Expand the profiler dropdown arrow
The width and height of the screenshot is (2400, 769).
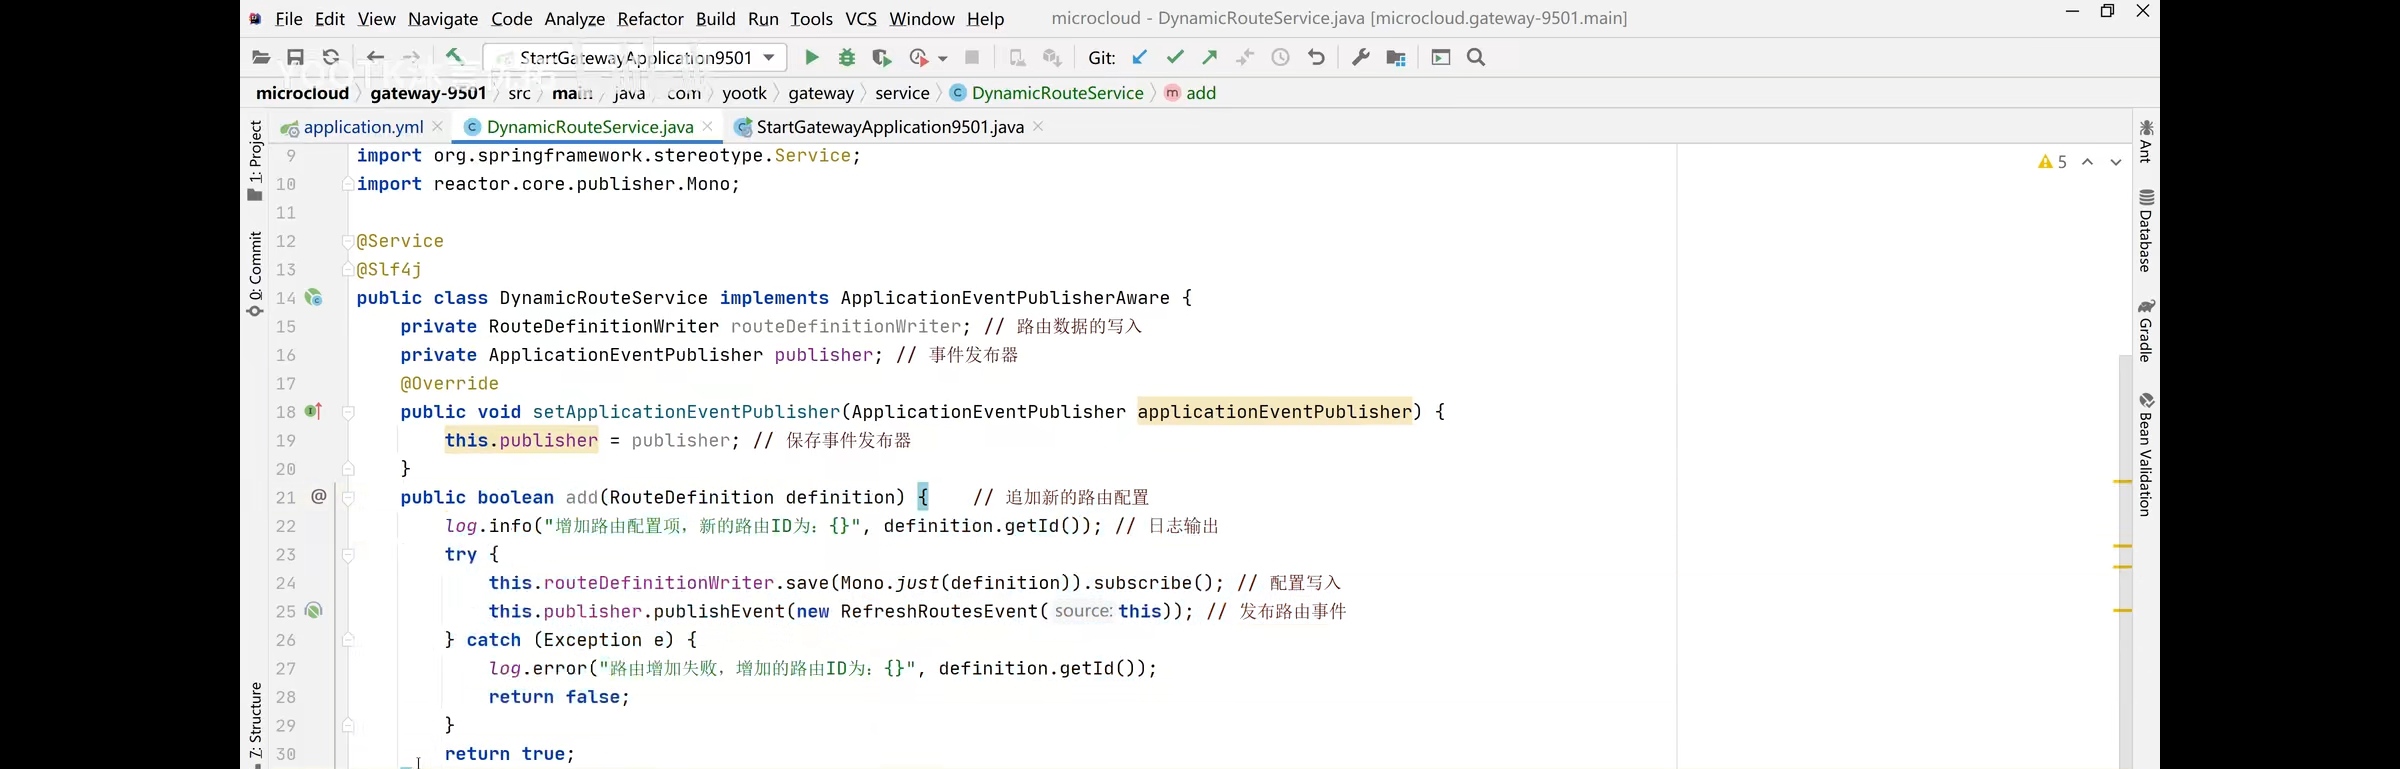click(943, 59)
